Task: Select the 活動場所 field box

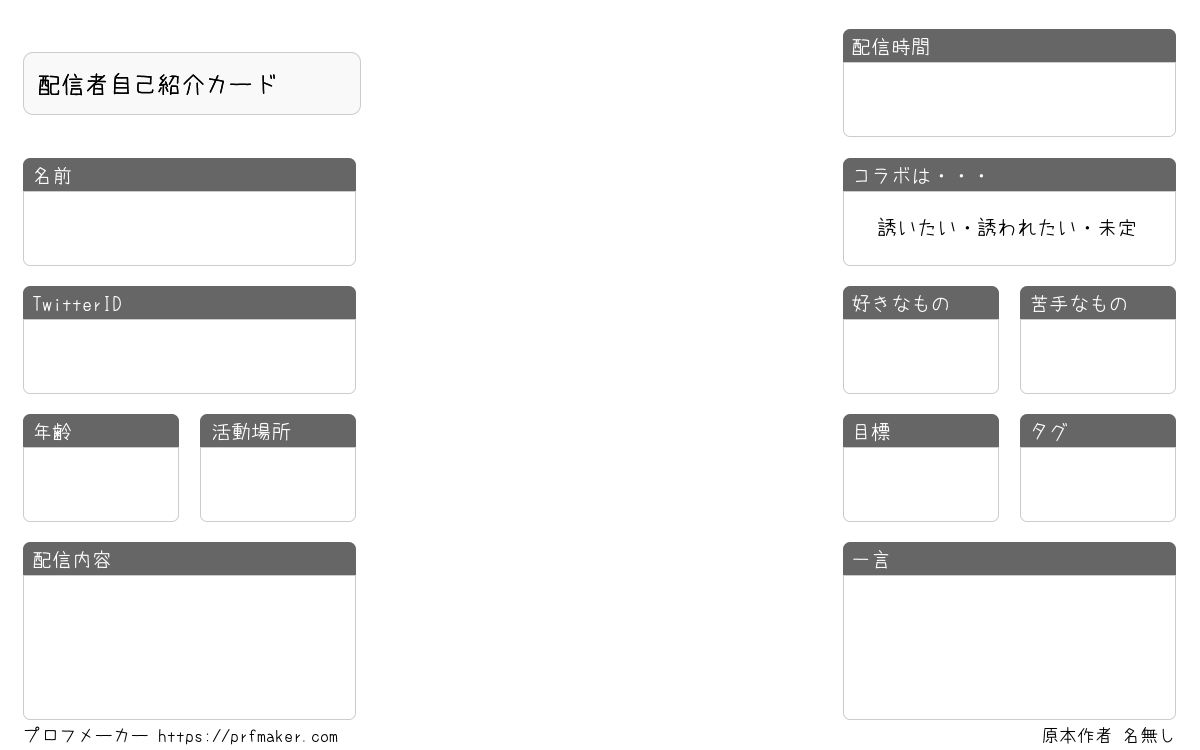Action: click(278, 484)
